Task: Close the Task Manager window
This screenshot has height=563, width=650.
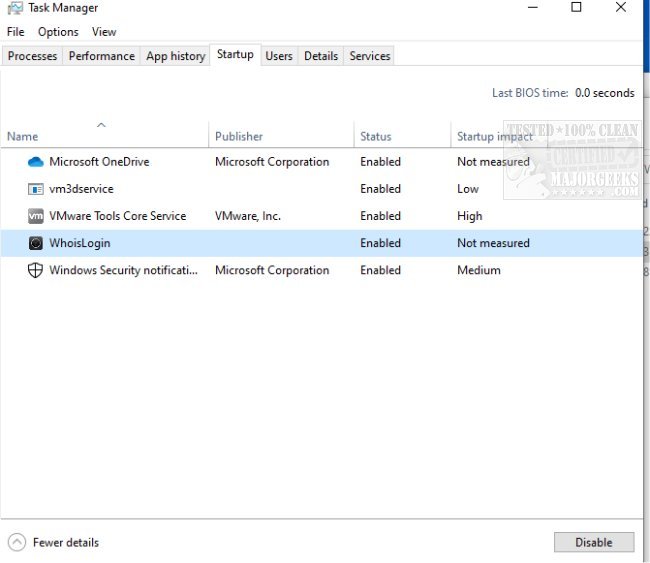Action: [x=621, y=7]
